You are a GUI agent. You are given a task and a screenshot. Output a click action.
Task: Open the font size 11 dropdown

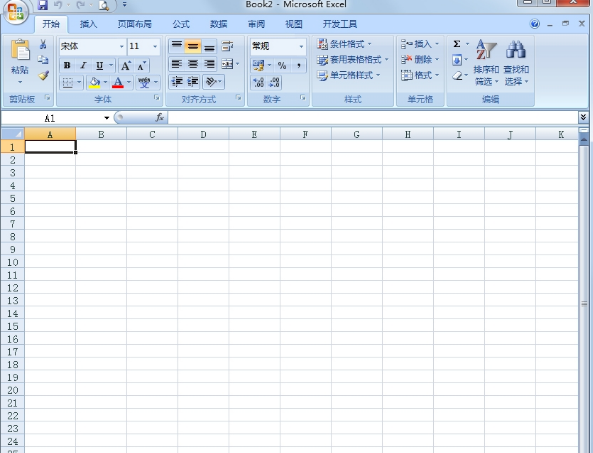click(155, 47)
